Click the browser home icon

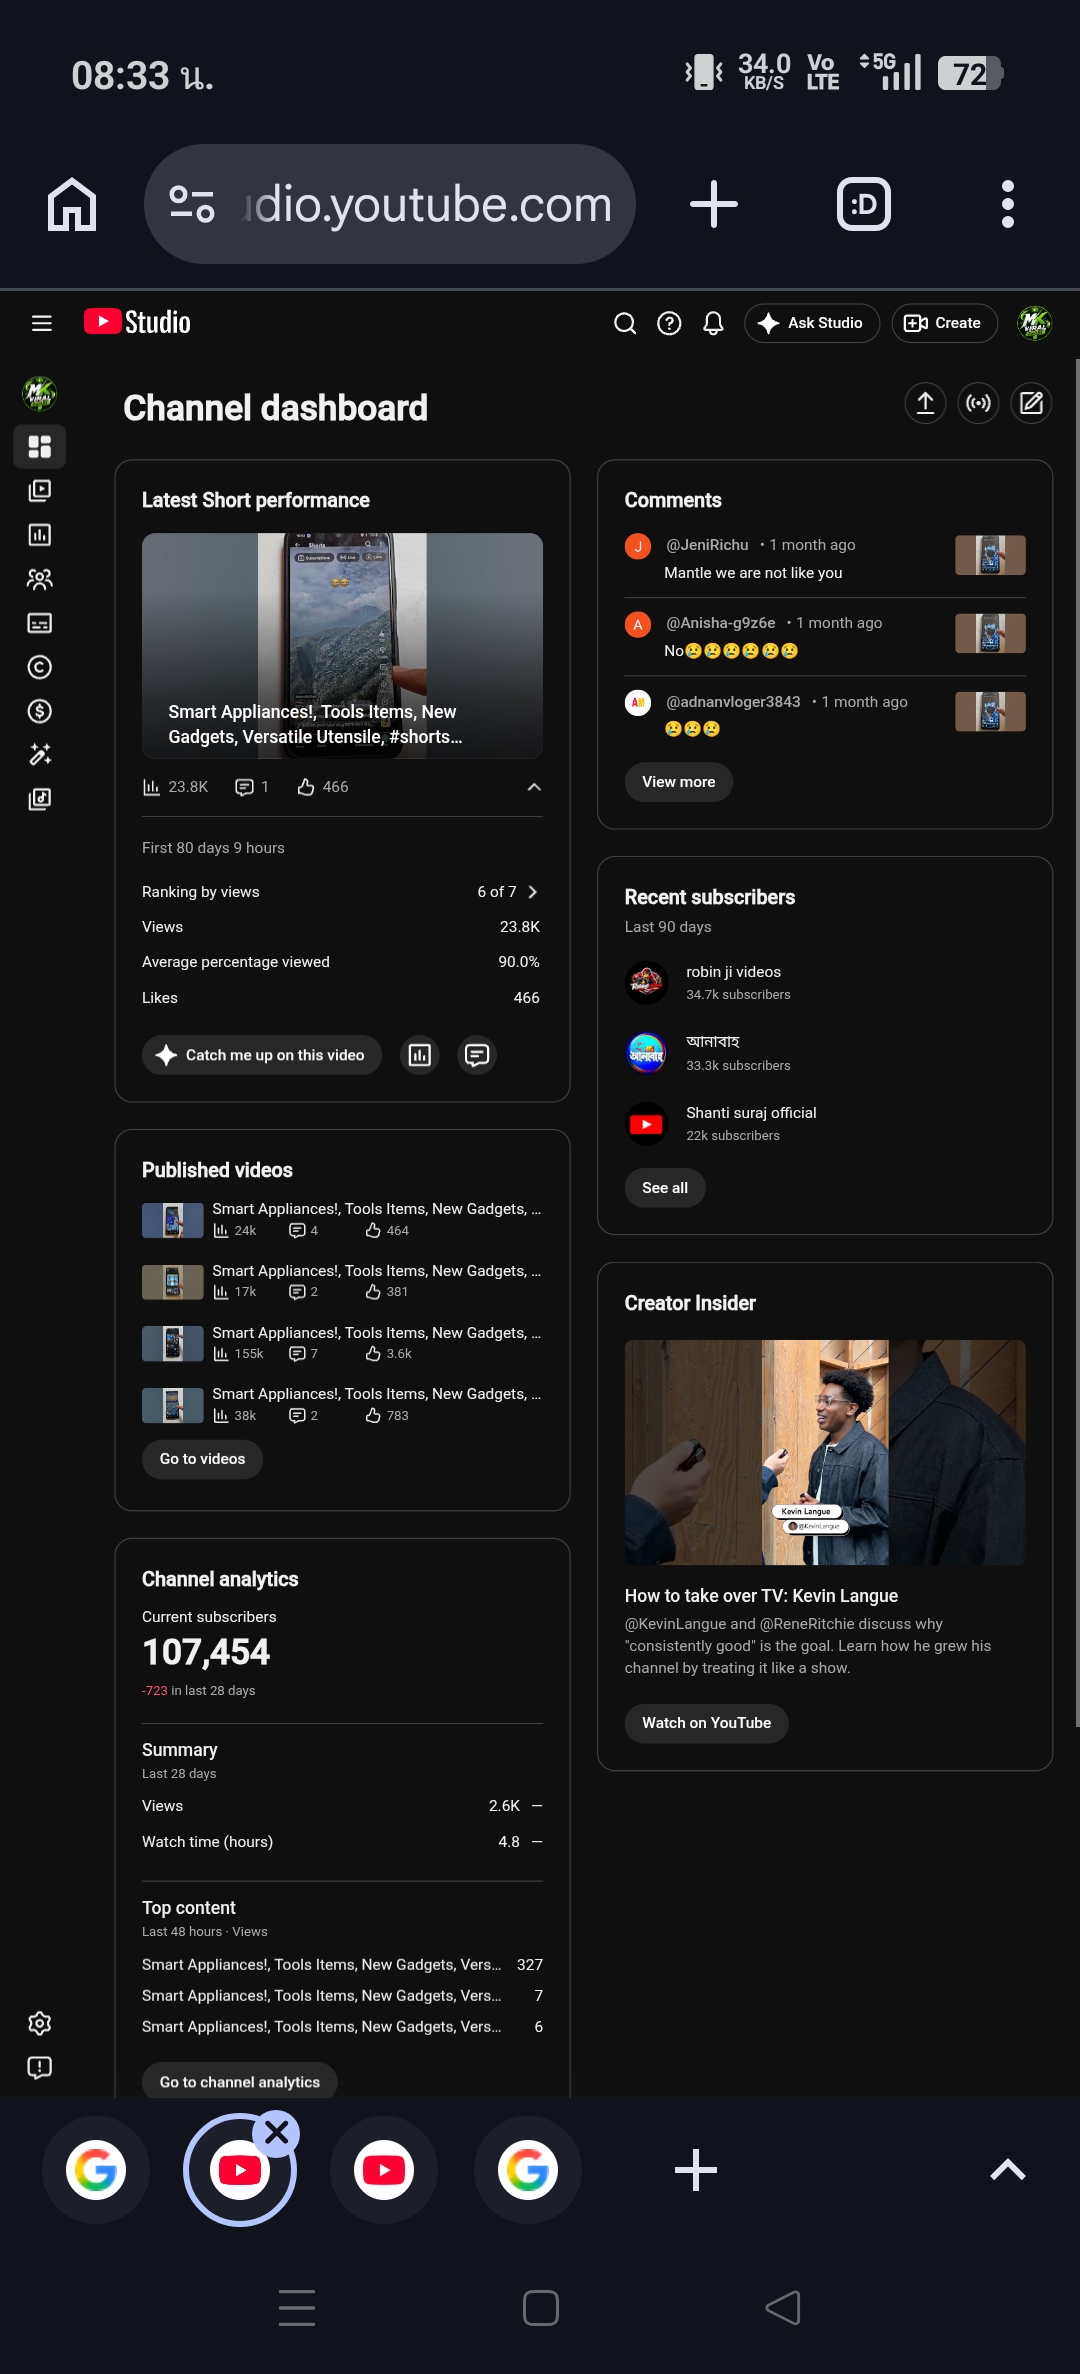click(72, 205)
